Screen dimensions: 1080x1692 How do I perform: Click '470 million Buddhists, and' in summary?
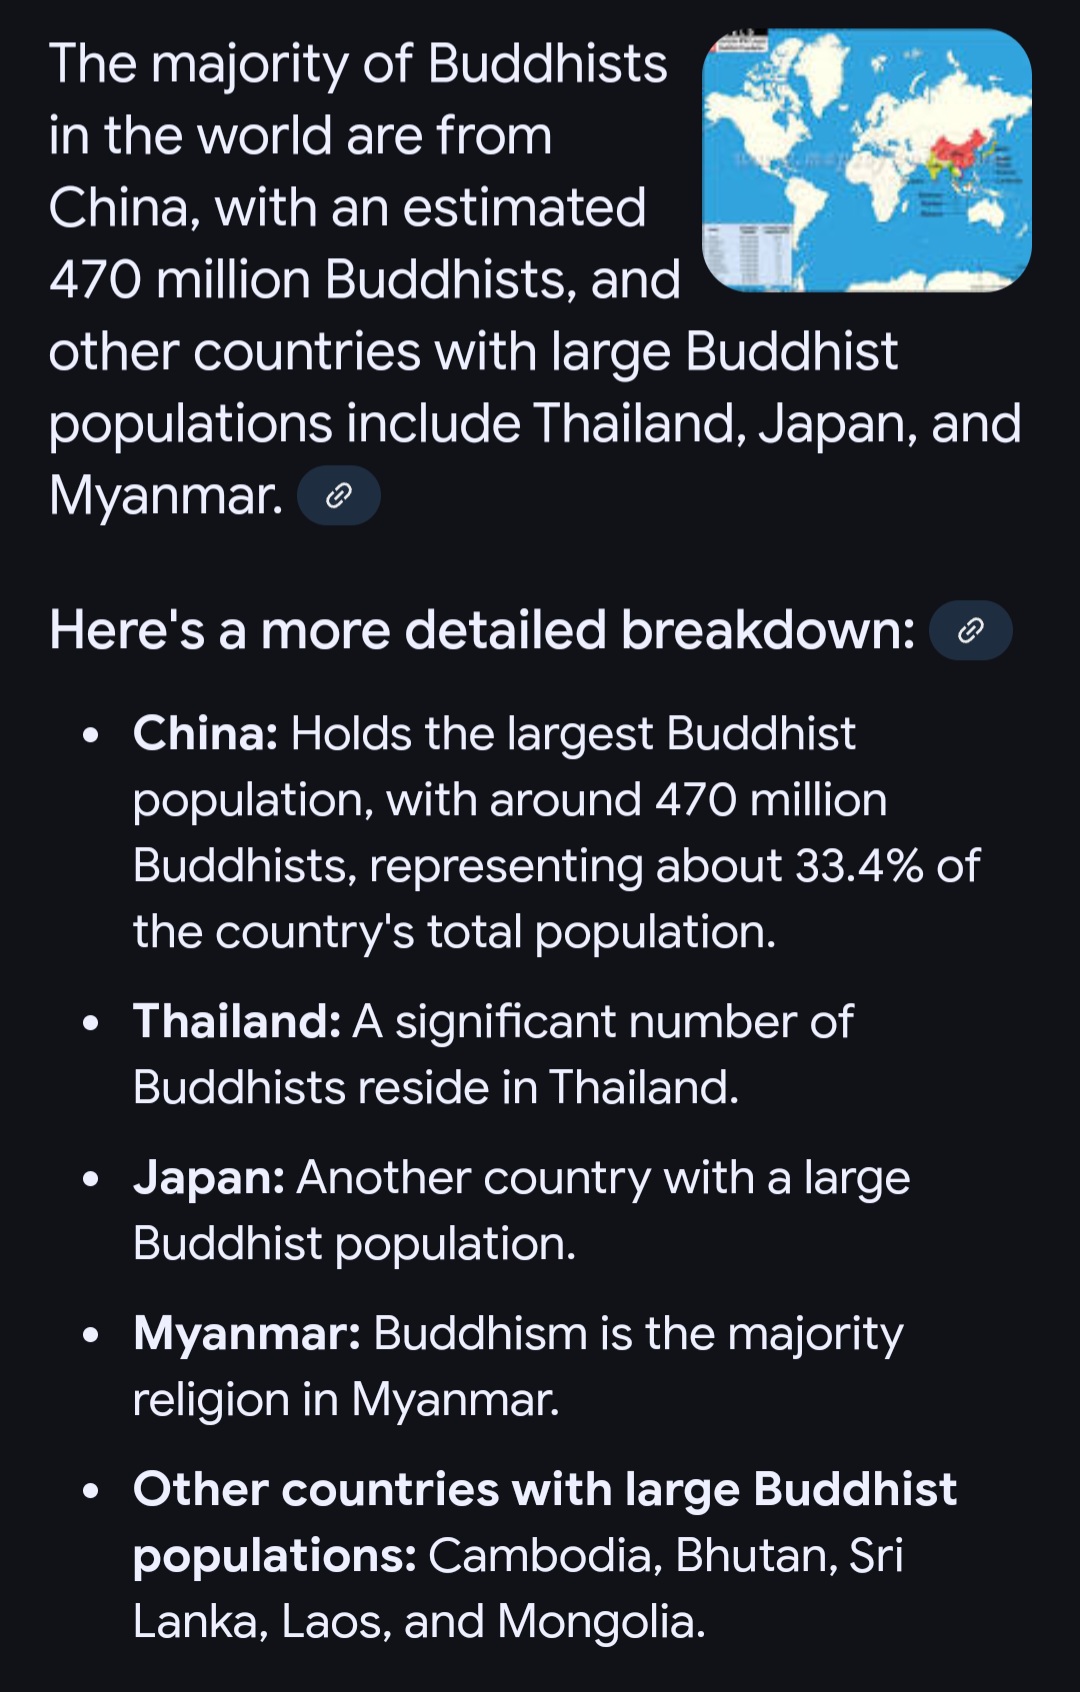pyautogui.click(x=365, y=279)
